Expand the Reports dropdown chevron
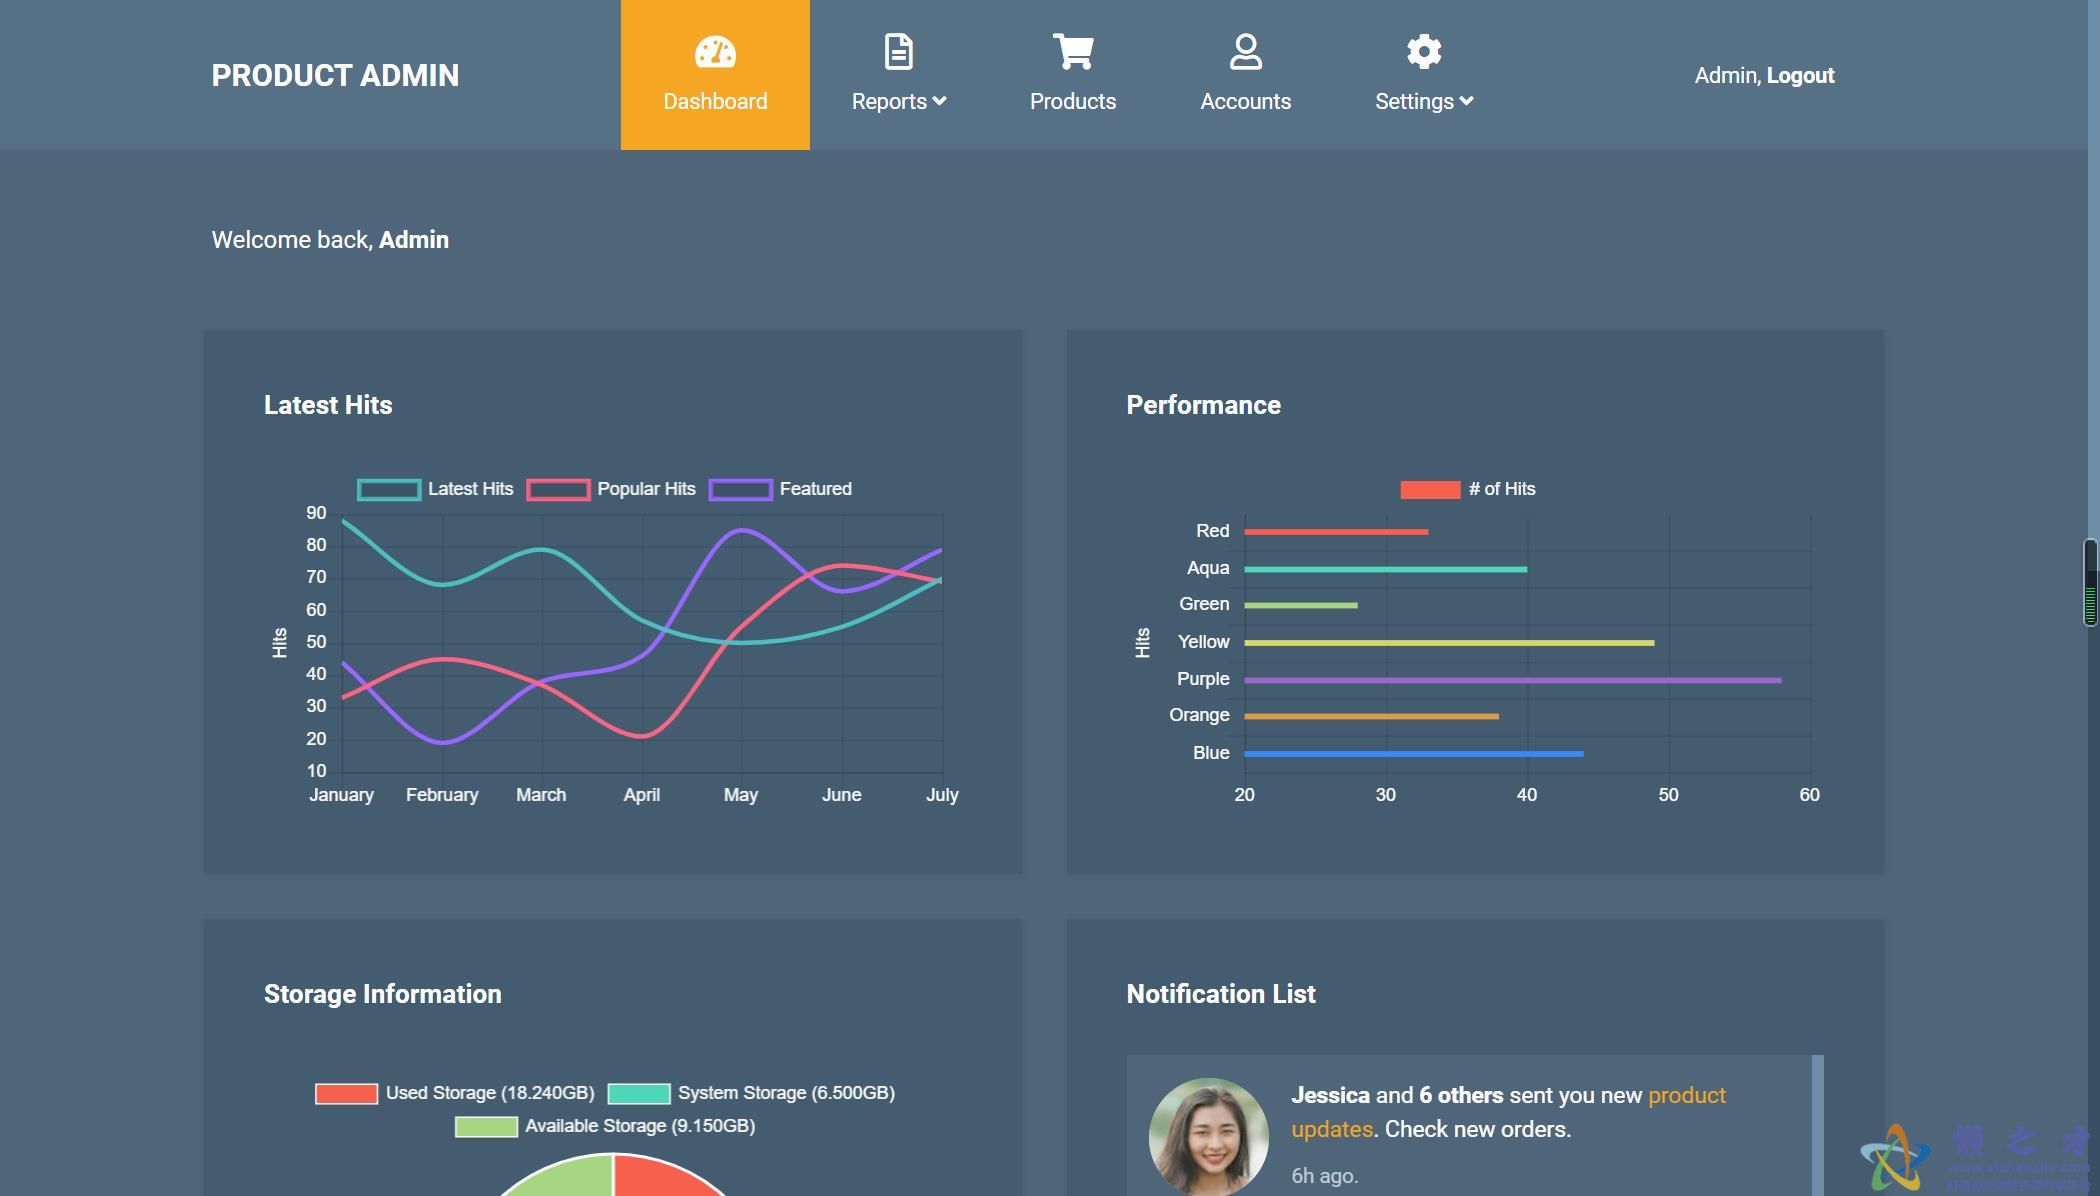Viewport: 2100px width, 1196px height. 939,101
